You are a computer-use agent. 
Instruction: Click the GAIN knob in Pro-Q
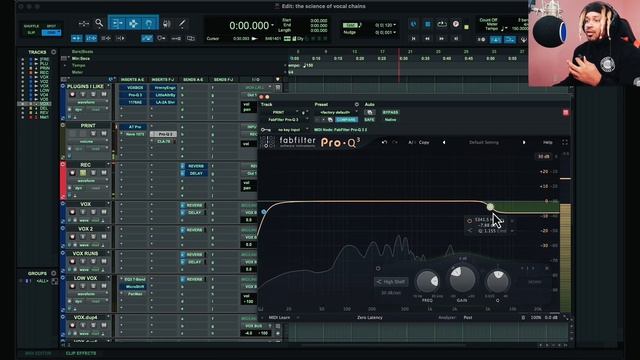pos(462,279)
